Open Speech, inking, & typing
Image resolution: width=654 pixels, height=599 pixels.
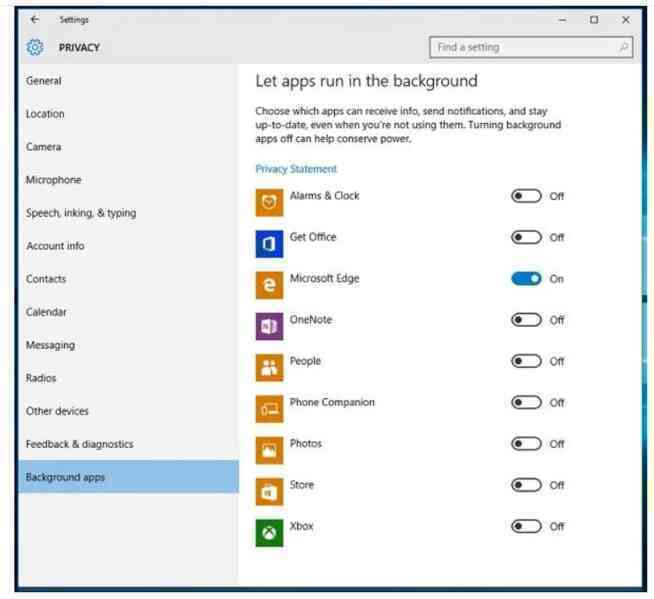(128, 213)
